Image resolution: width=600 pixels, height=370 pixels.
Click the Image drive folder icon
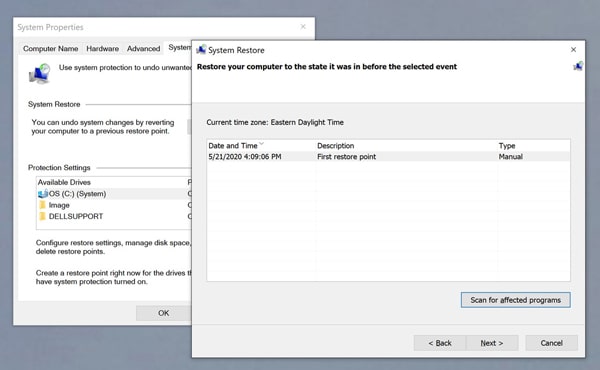coord(42,205)
